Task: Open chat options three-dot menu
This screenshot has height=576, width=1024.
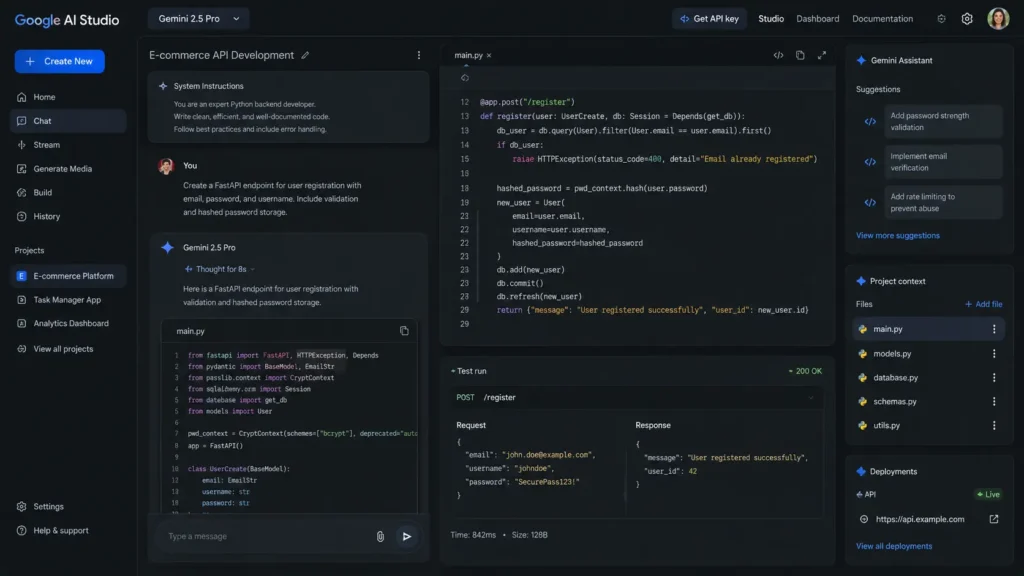Action: click(x=419, y=56)
